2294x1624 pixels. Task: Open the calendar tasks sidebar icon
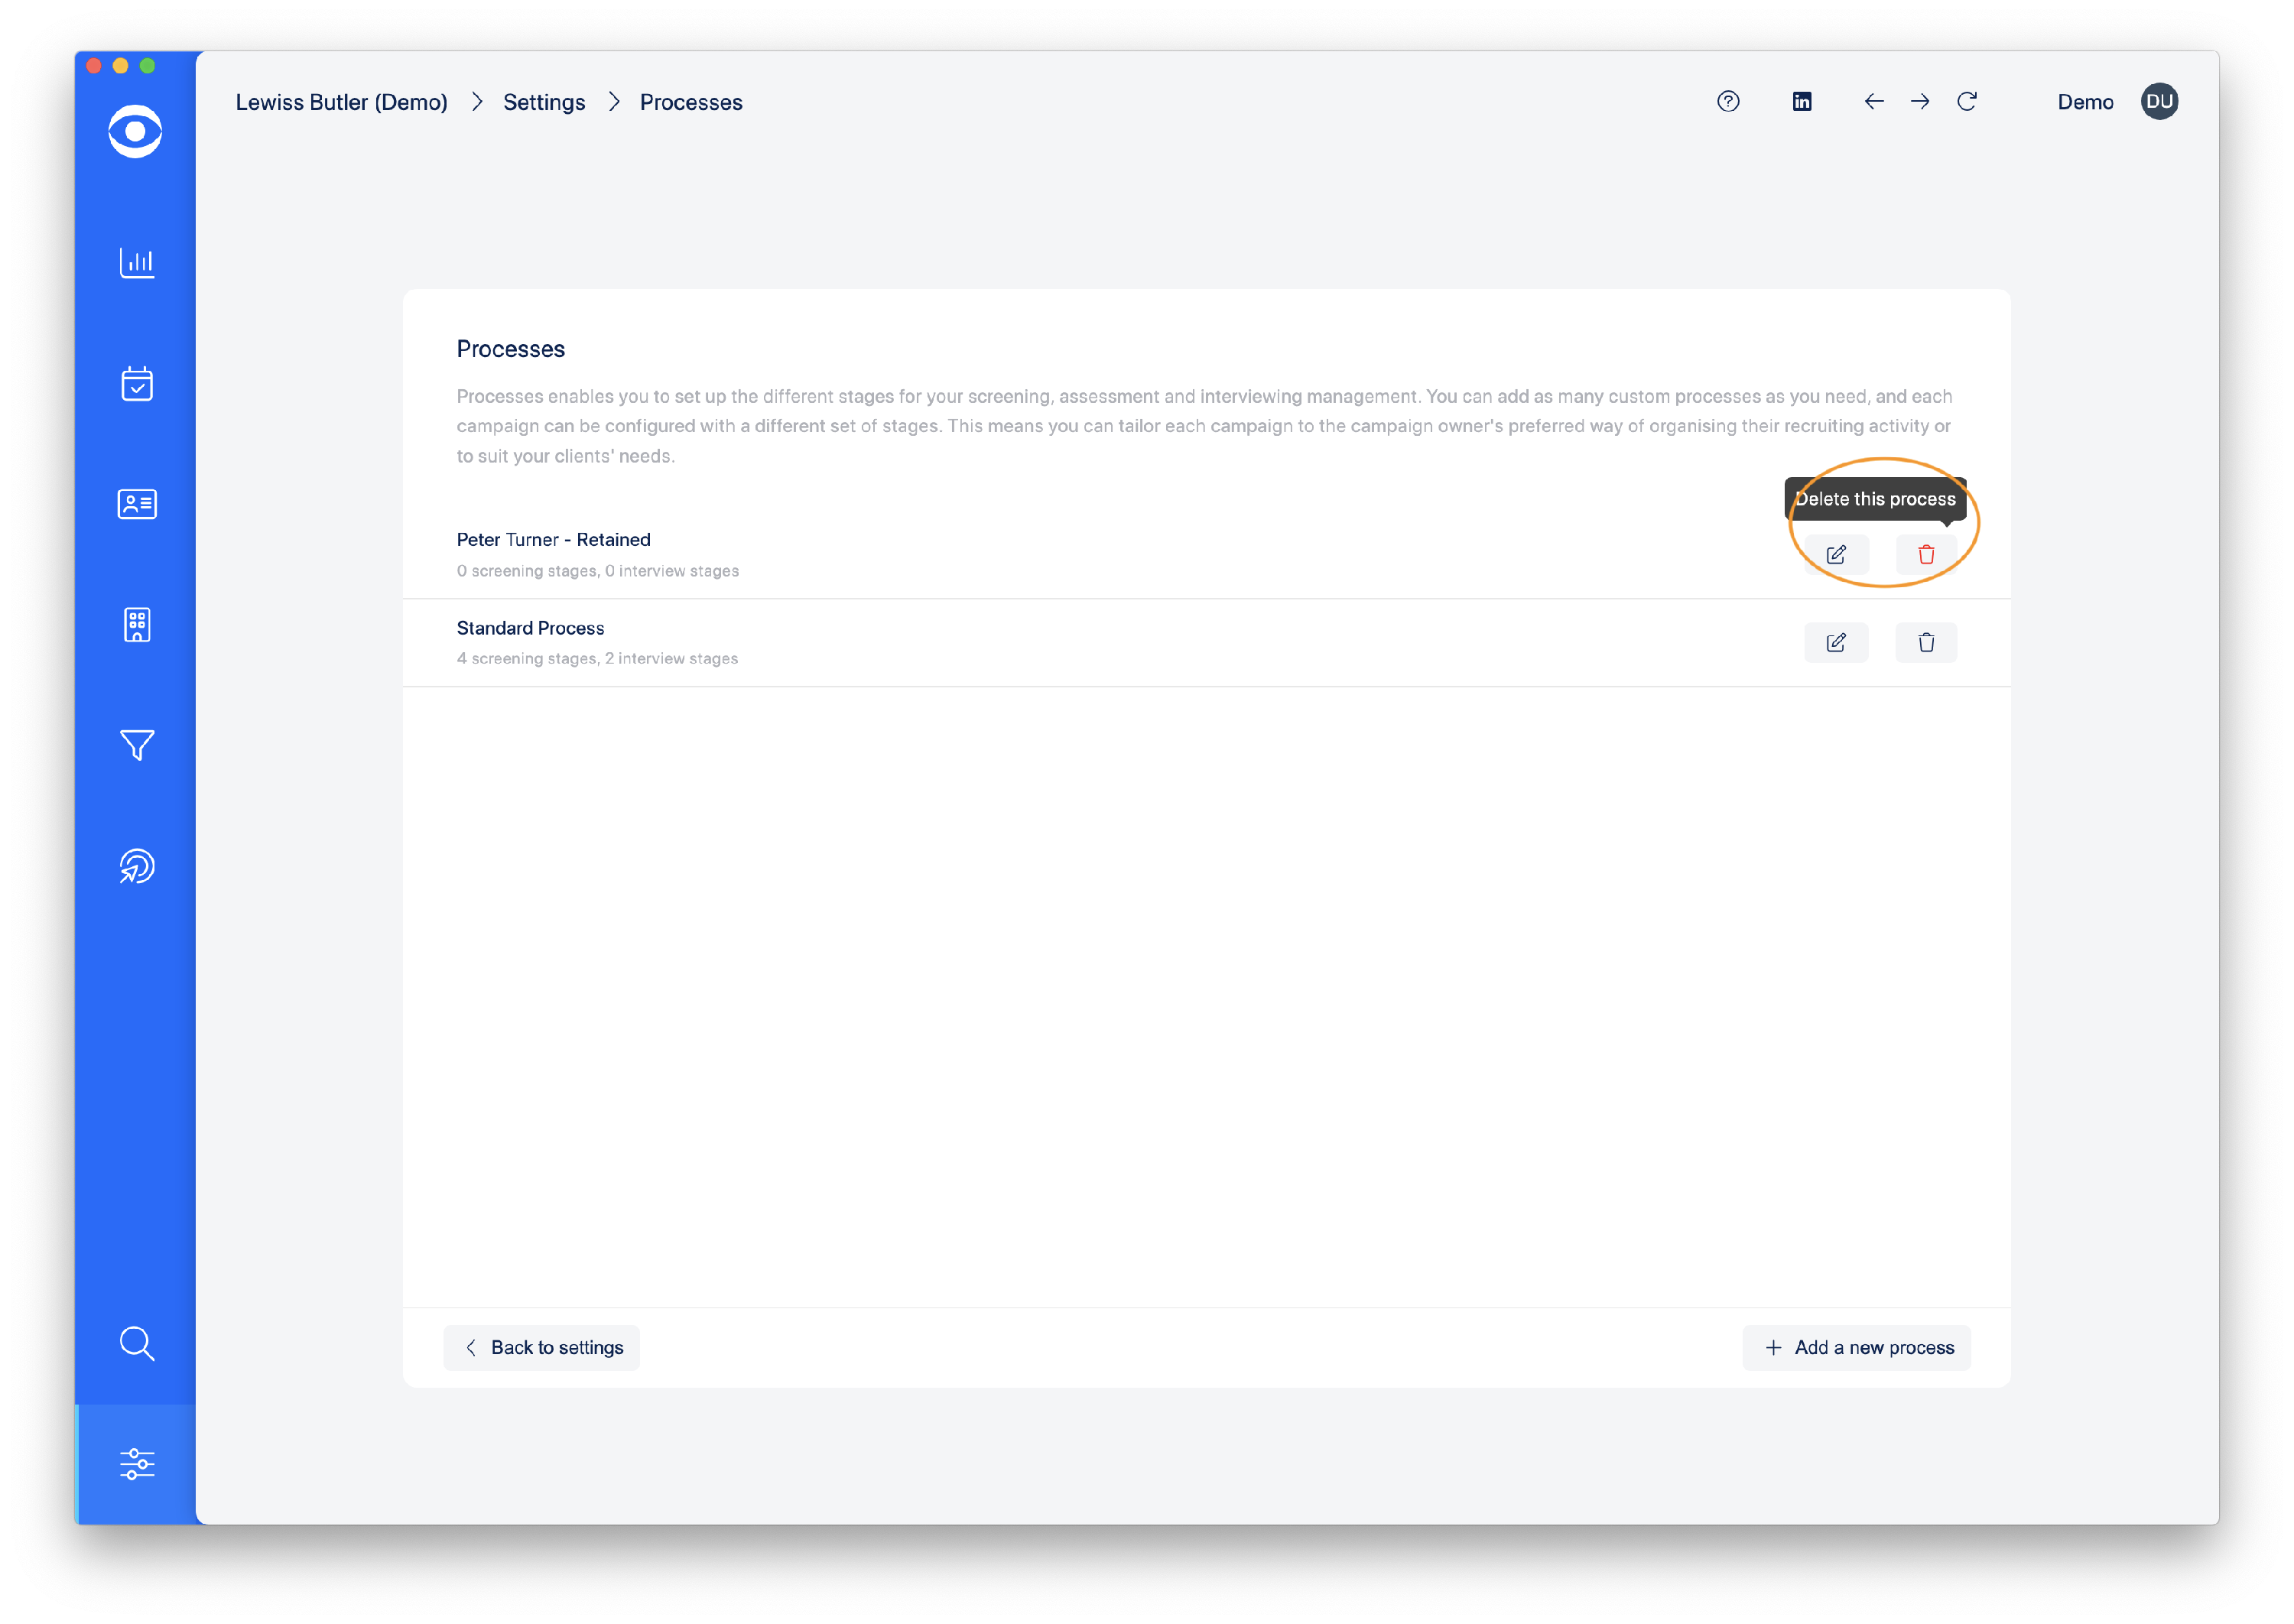(x=137, y=384)
